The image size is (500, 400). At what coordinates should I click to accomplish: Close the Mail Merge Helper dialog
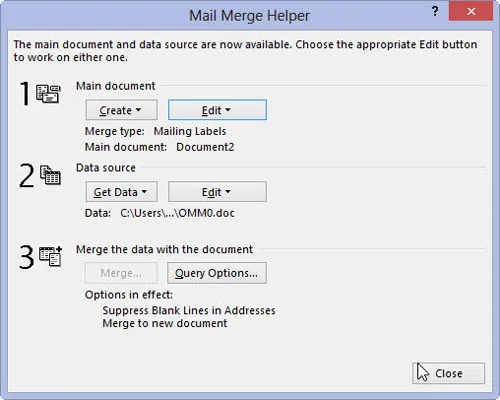(x=448, y=373)
